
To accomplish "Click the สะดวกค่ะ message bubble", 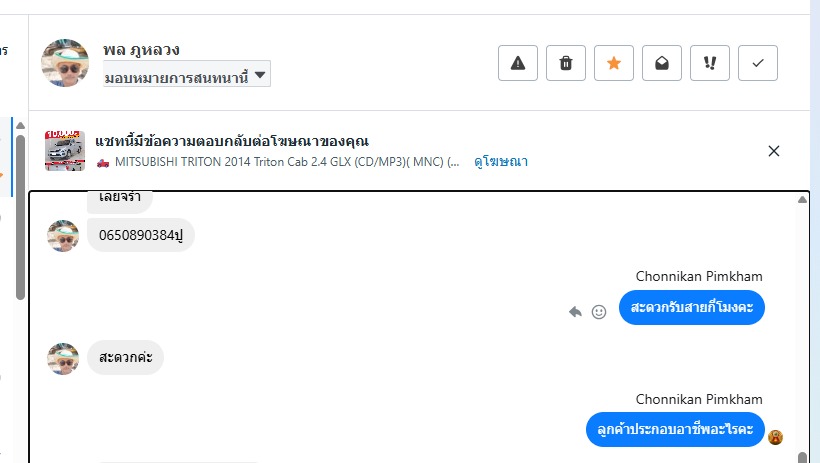I will [x=125, y=357].
